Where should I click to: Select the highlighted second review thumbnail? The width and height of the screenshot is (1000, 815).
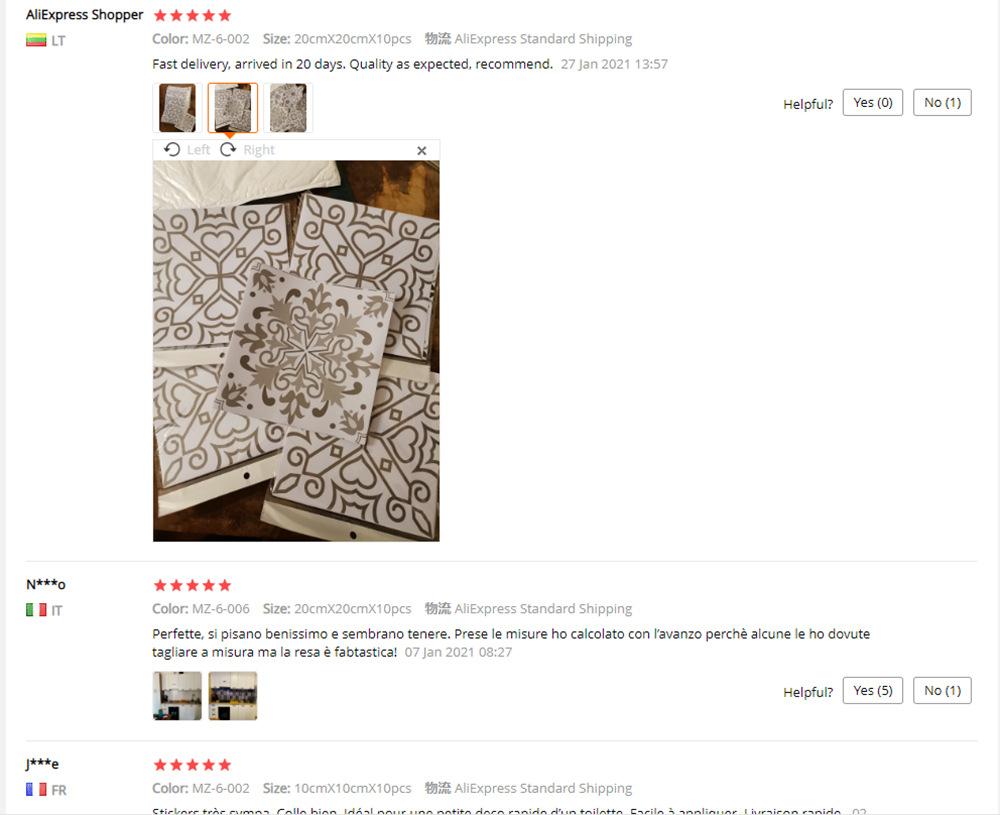point(233,108)
